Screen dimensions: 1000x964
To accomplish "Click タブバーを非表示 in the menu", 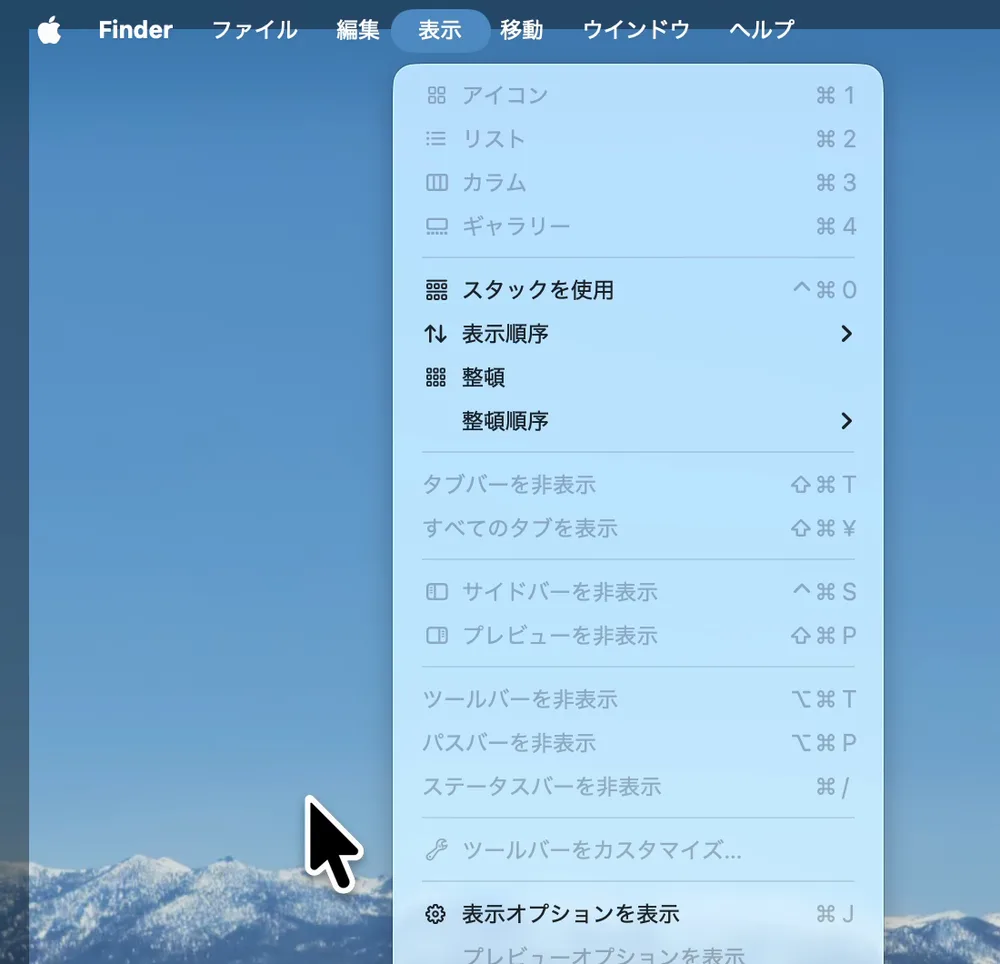I will pos(638,485).
